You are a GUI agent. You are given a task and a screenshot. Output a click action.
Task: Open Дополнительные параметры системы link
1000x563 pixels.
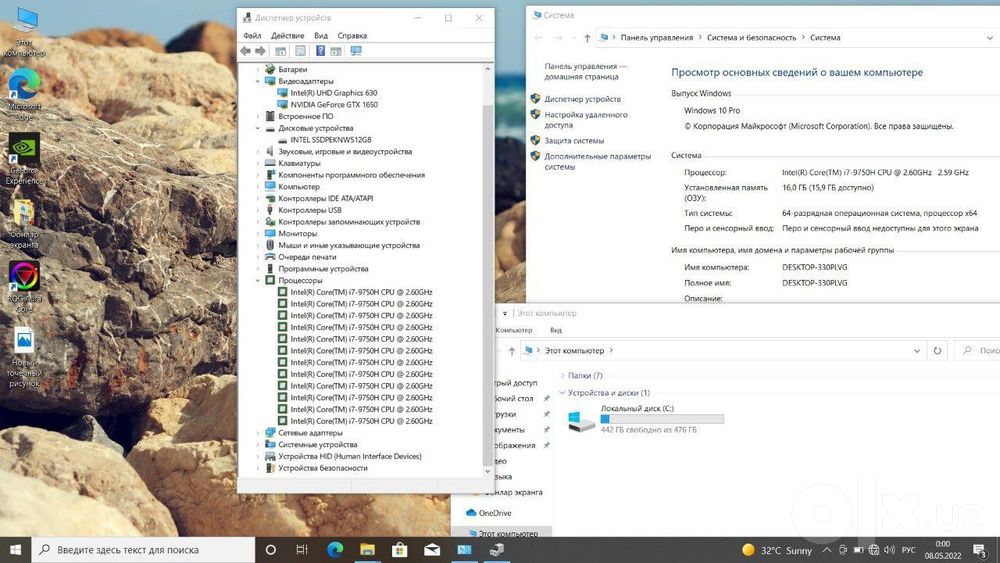point(598,161)
